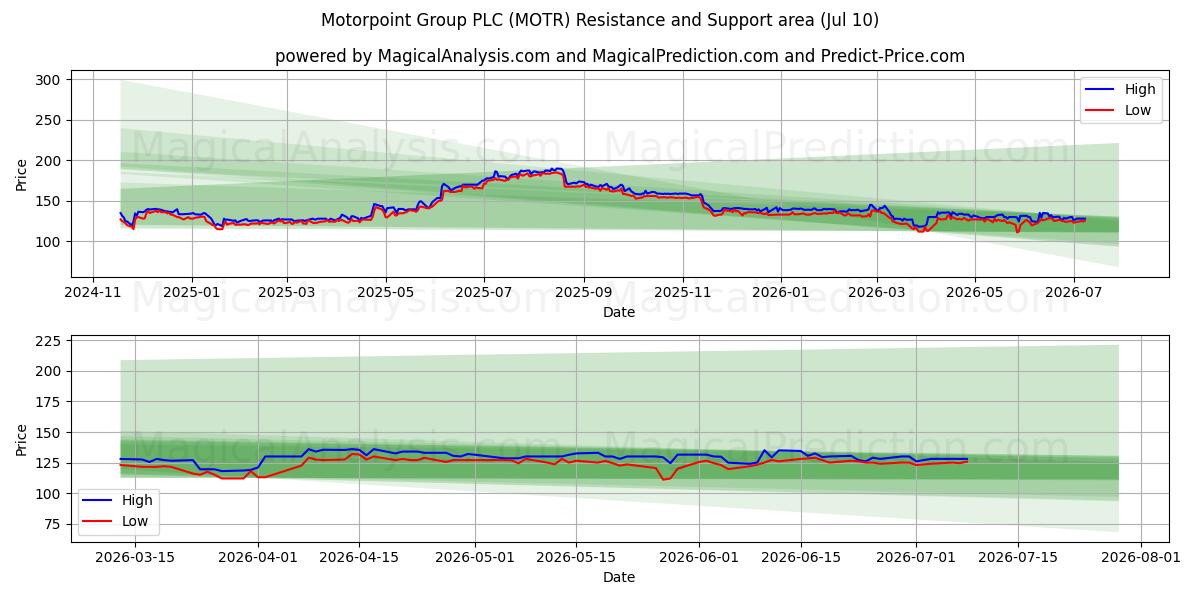The height and width of the screenshot is (600, 1200).
Task: Click the 2024-11 date tick label
Action: (93, 292)
